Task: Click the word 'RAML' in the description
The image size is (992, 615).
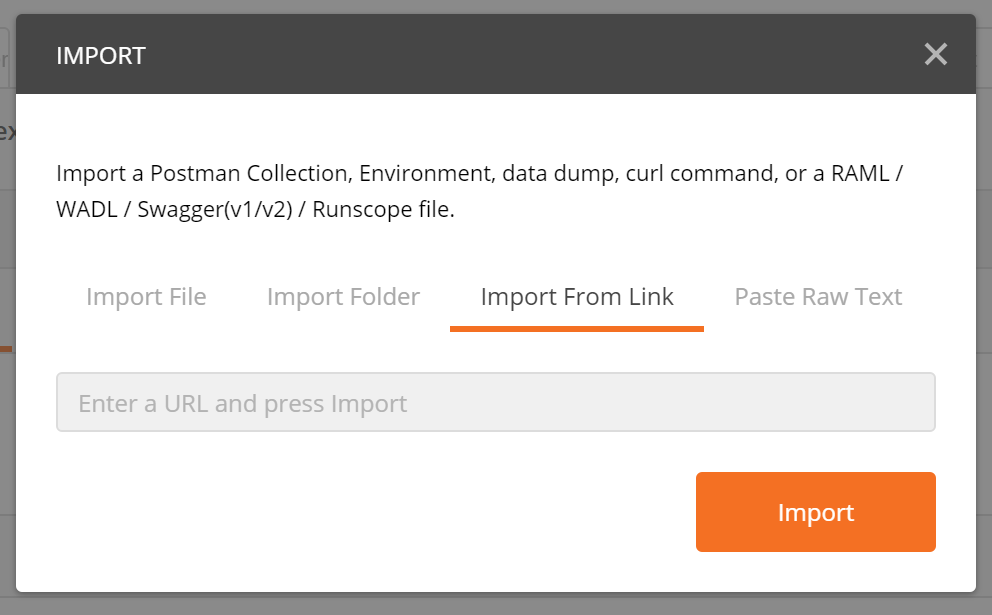Action: (x=862, y=173)
